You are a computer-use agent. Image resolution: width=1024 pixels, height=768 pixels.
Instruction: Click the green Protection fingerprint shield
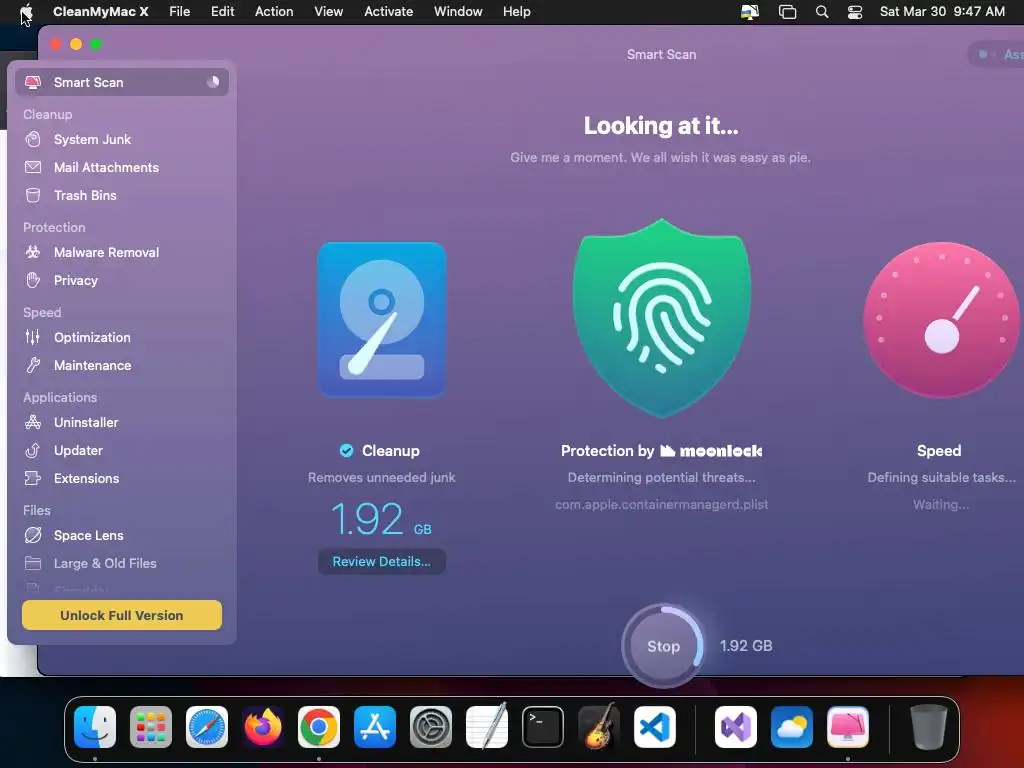[x=662, y=318]
